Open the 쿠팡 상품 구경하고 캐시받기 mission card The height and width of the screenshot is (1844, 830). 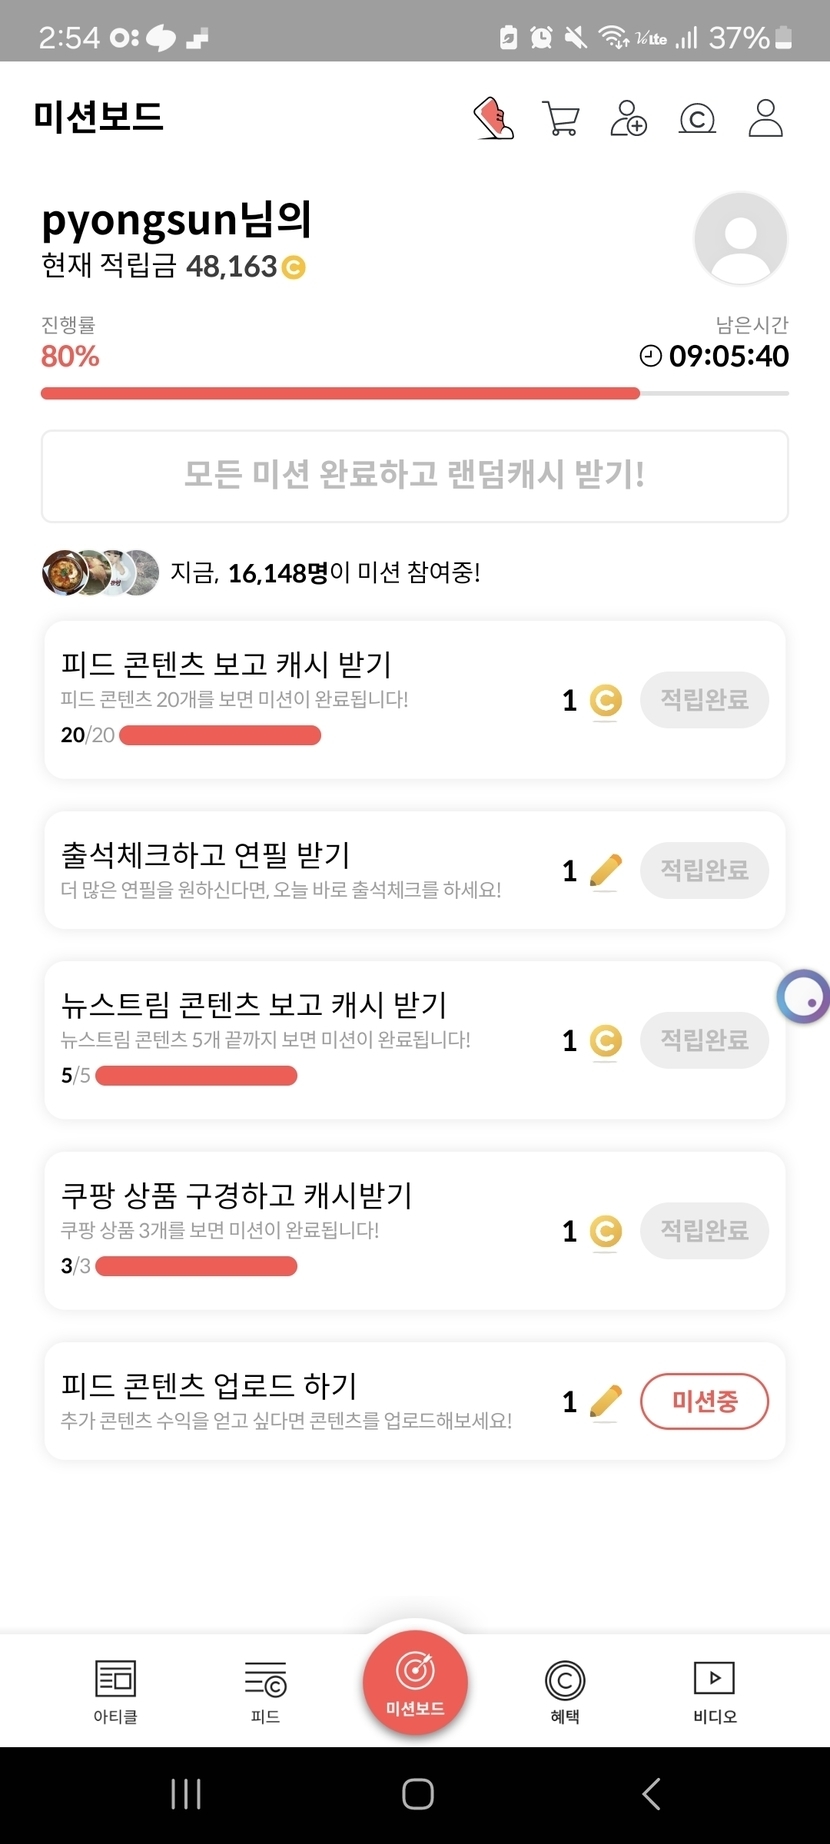300,1230
